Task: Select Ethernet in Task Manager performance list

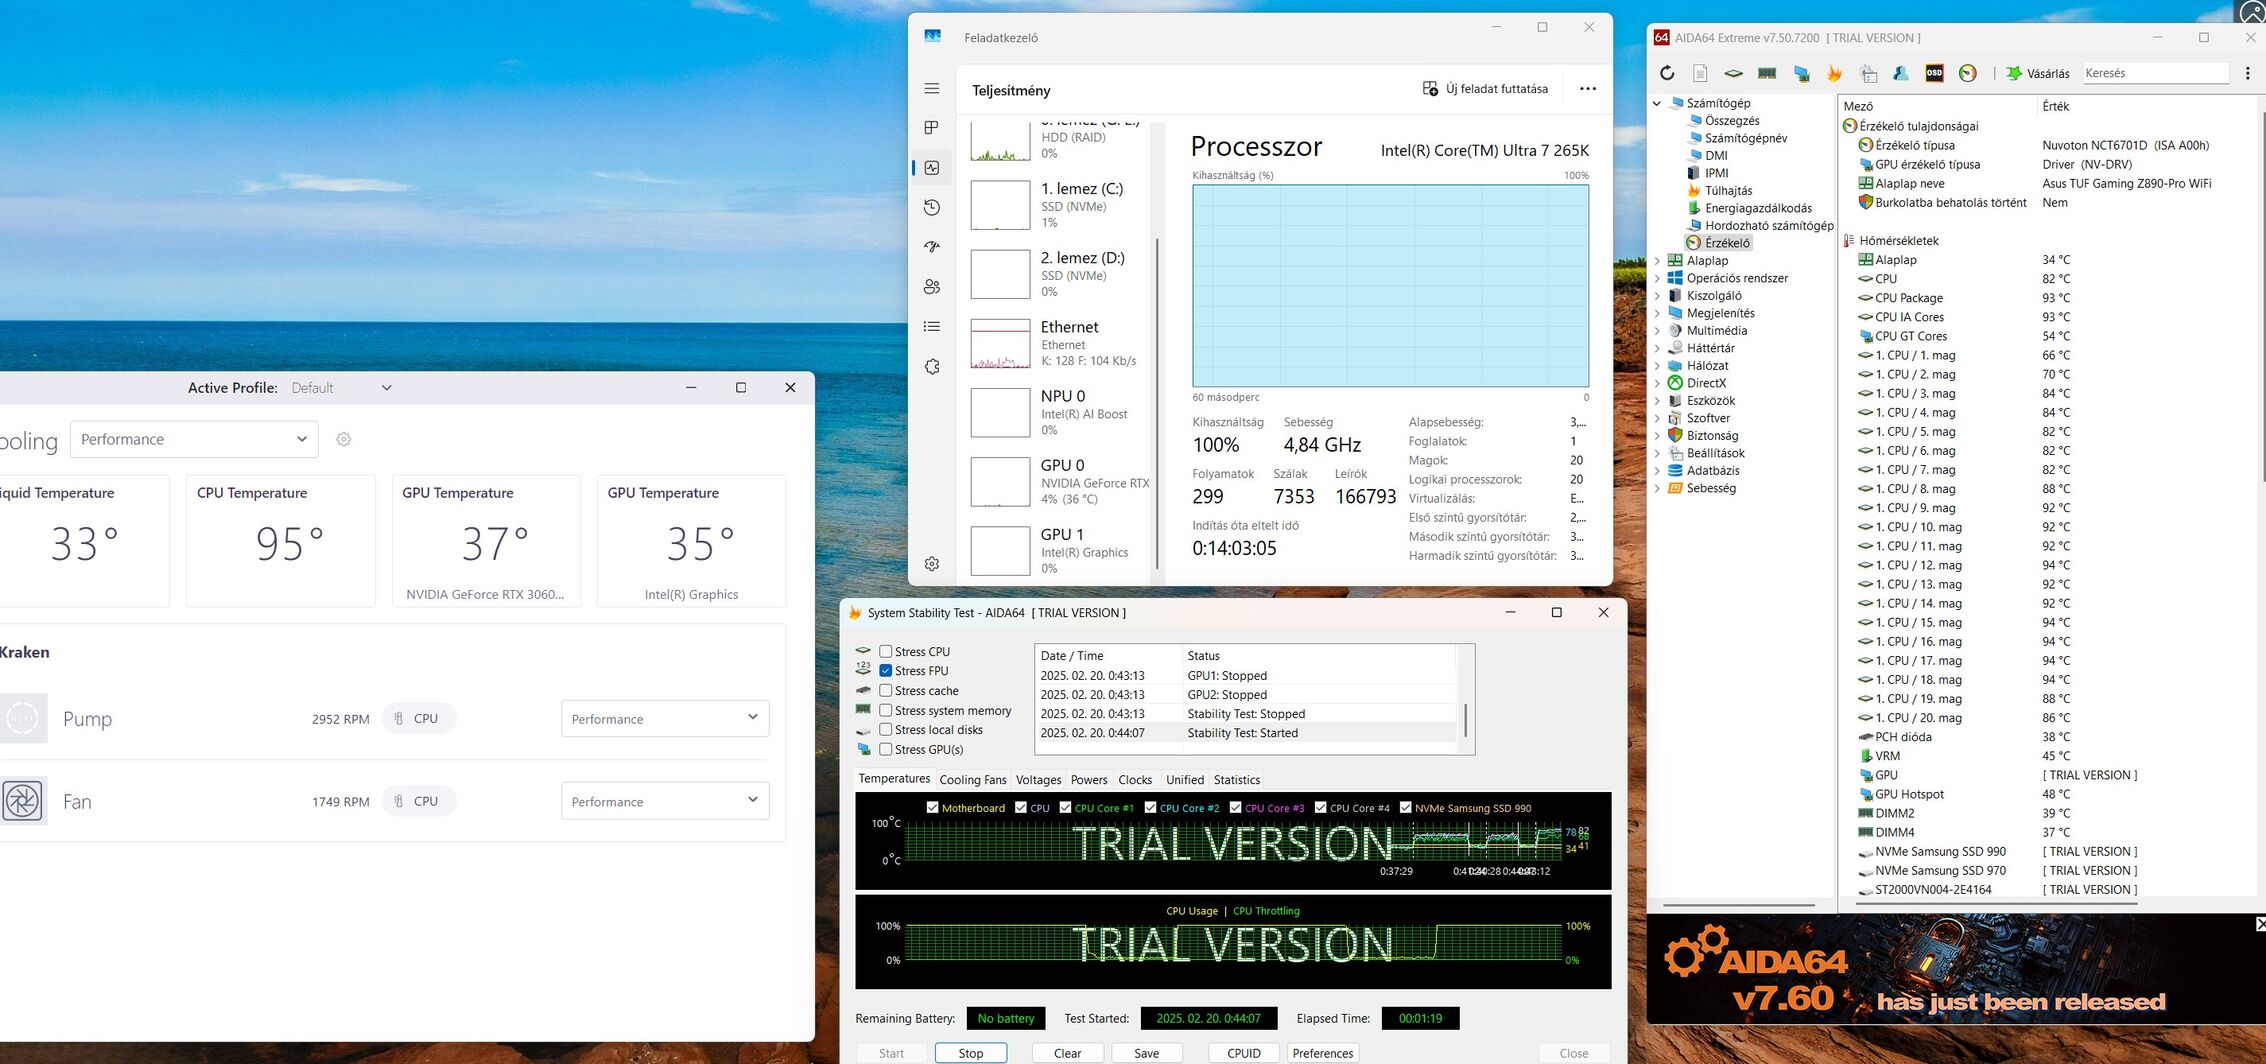Action: tap(1061, 343)
